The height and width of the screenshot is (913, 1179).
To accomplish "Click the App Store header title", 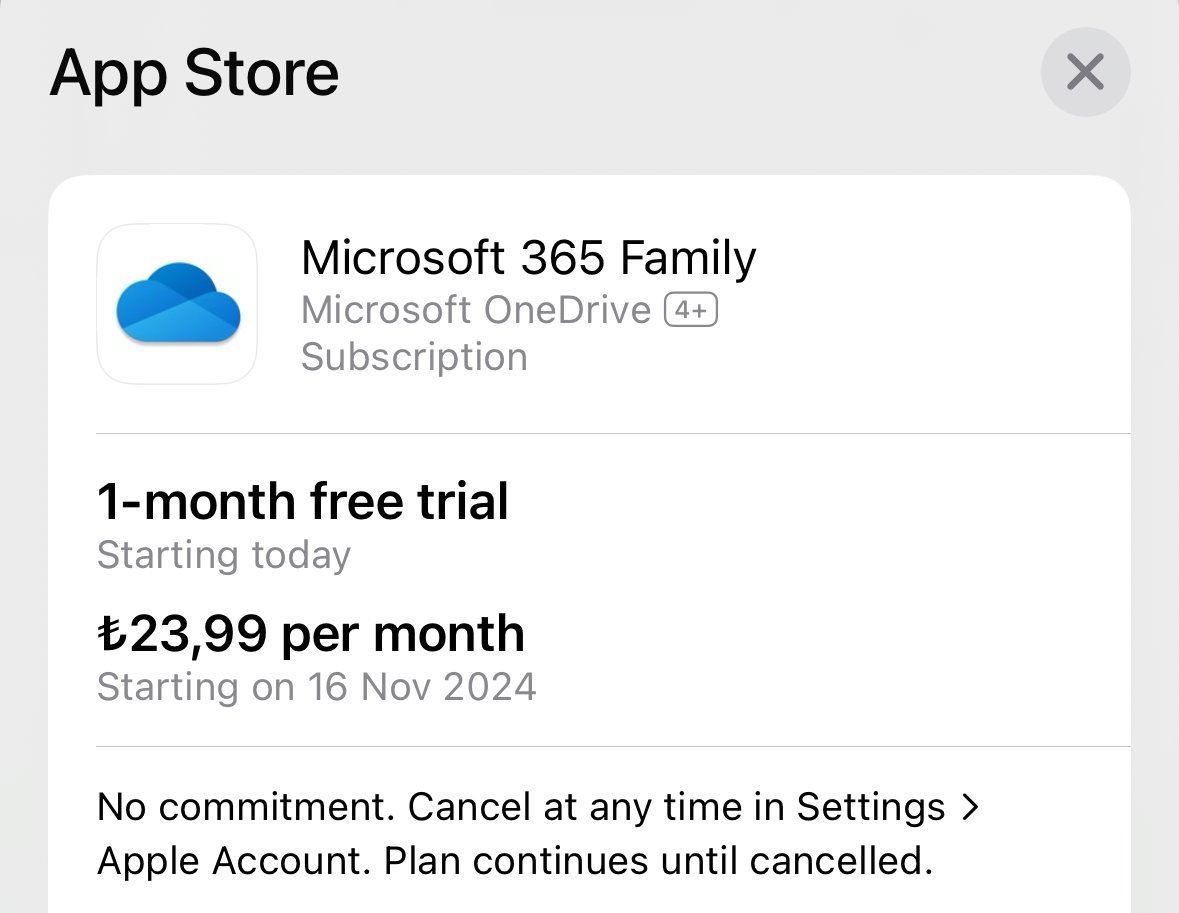I will [195, 73].
